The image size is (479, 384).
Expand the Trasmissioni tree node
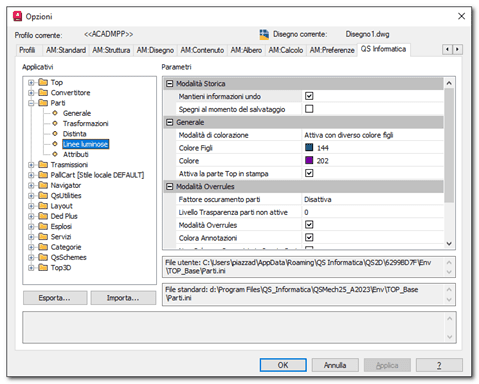tap(31, 165)
